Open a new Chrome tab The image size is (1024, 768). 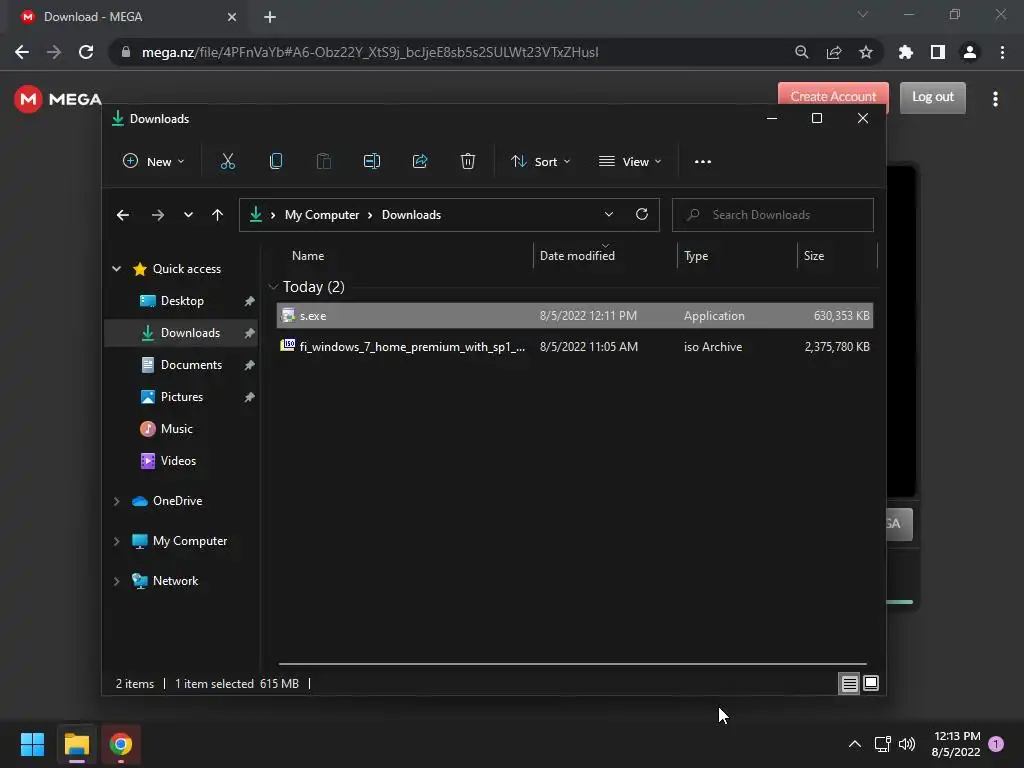270,17
